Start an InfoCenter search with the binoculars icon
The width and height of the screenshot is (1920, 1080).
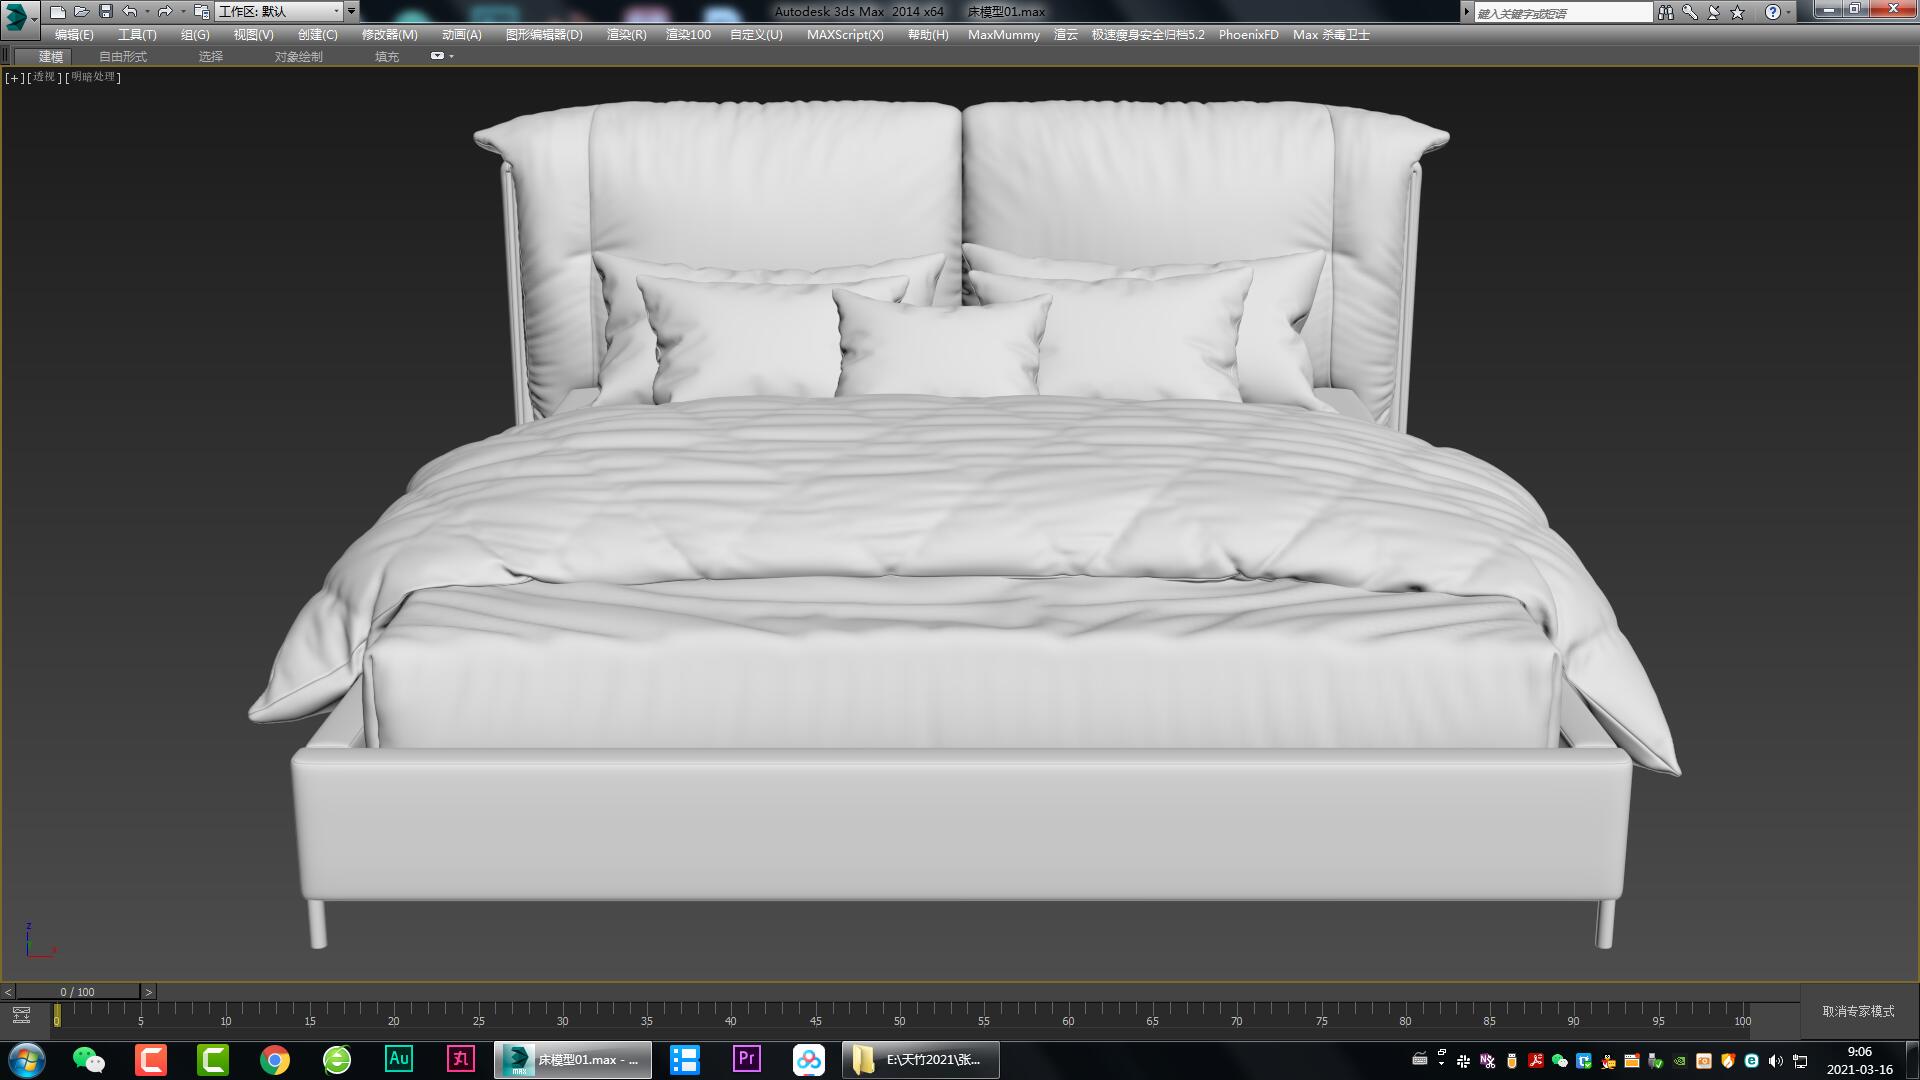click(x=1666, y=11)
